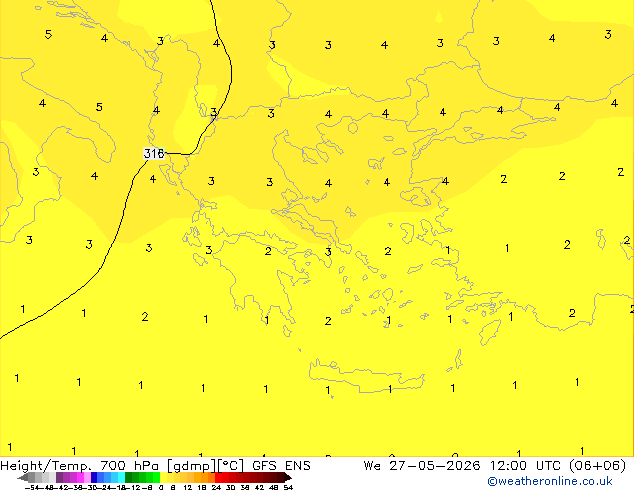Pick the yellow legend swatch near 0
Viewport: 634px width, 490px height.
pos(163,477)
